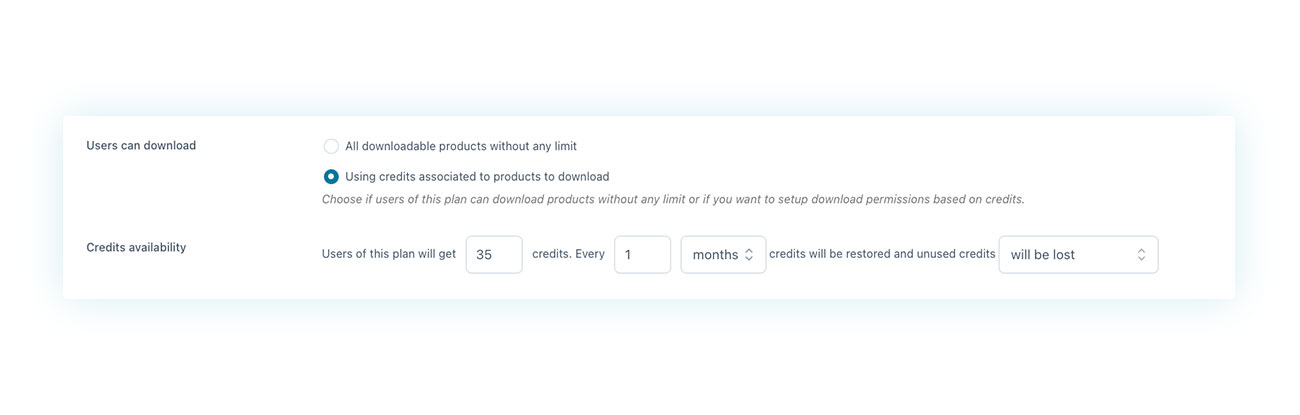Click the 'Users can download' setting label
Viewport: 1300px width, 415px height.
coord(141,146)
